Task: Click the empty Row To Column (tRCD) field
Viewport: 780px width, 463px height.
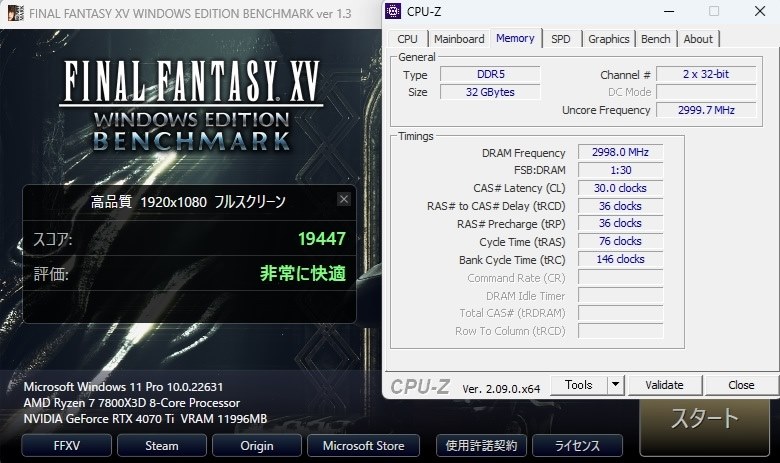Action: 620,331
